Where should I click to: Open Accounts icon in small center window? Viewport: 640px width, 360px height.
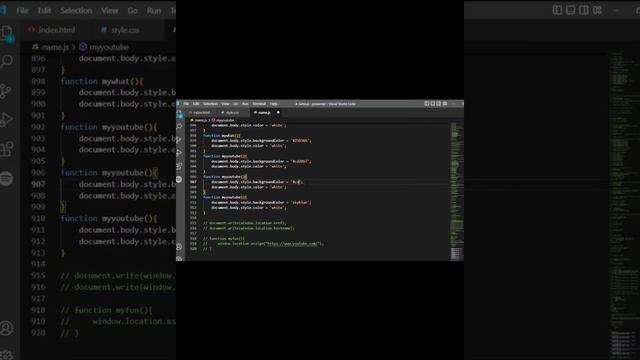[x=180, y=247]
